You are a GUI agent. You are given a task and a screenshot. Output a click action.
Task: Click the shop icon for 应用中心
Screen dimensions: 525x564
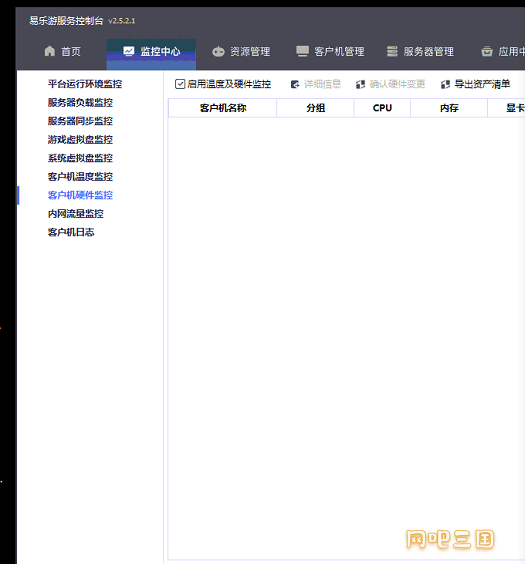point(487,51)
